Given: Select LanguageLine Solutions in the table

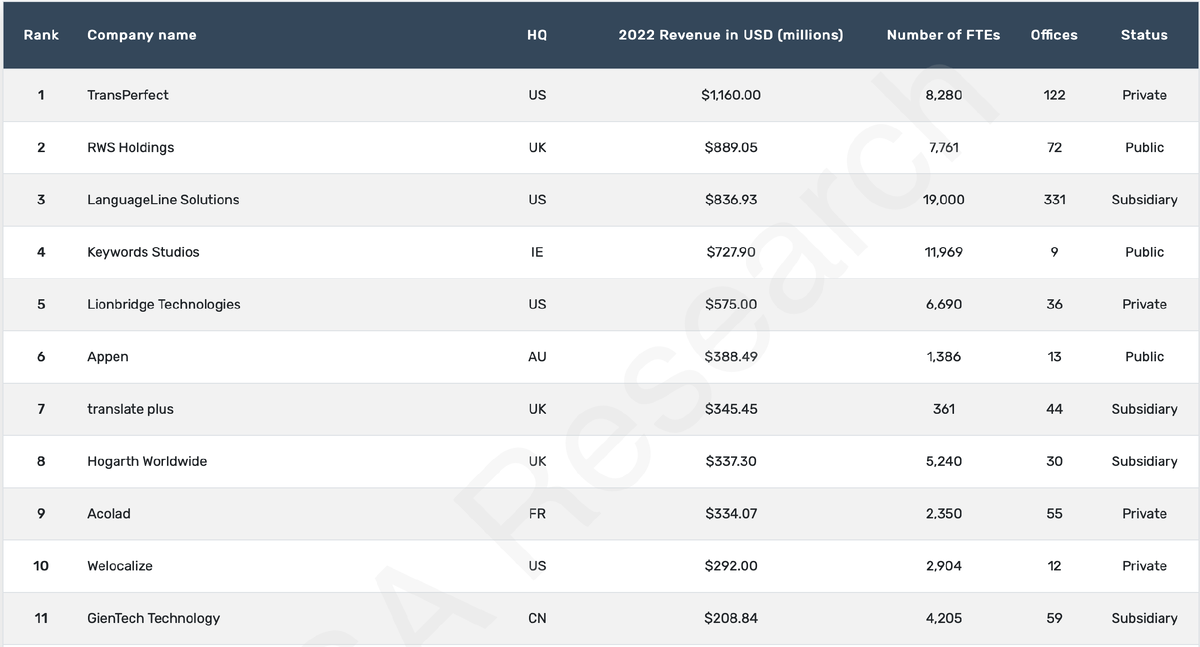Looking at the screenshot, I should 163,200.
